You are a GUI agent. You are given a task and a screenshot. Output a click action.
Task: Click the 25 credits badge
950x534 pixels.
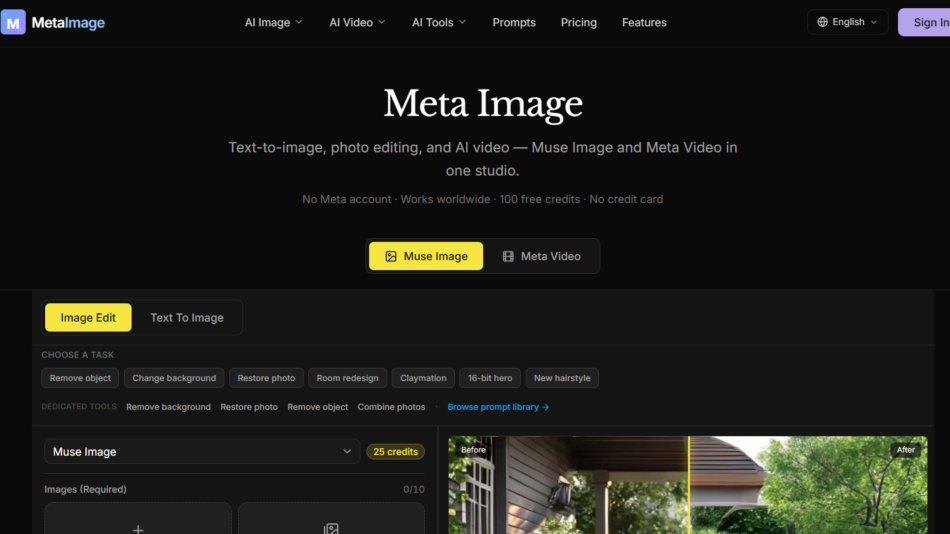tap(395, 452)
